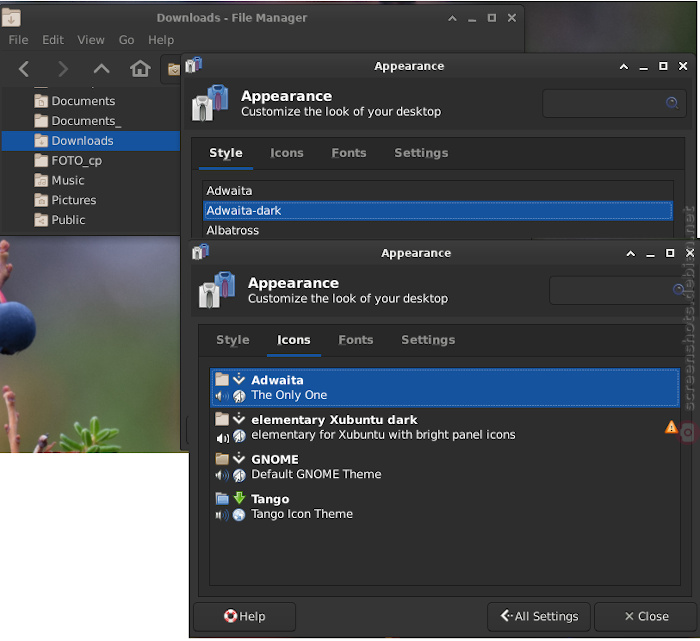
Task: Select Documents_ folder in sidebar tree
Action: point(91,121)
